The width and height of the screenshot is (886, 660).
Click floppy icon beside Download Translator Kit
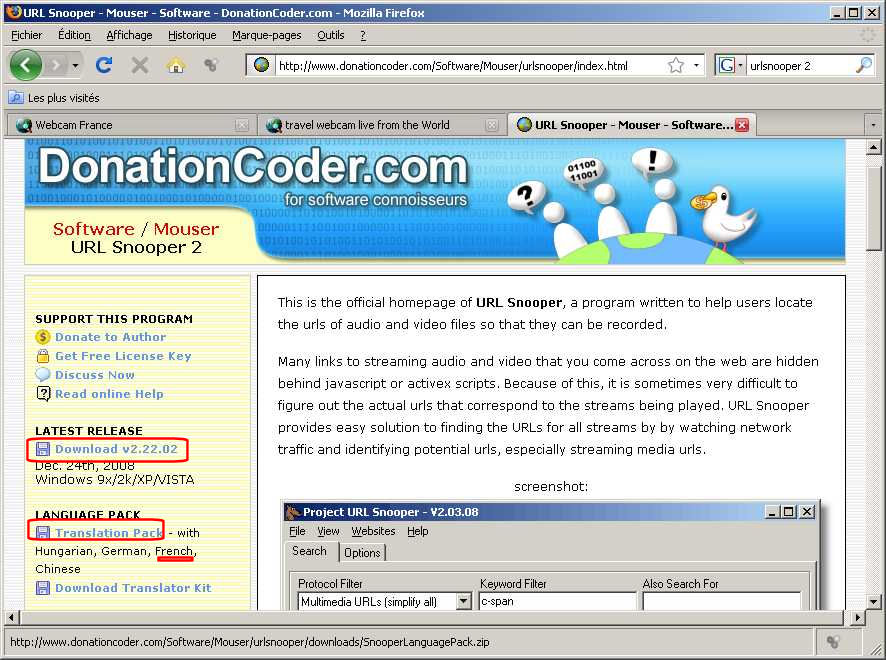coord(43,588)
